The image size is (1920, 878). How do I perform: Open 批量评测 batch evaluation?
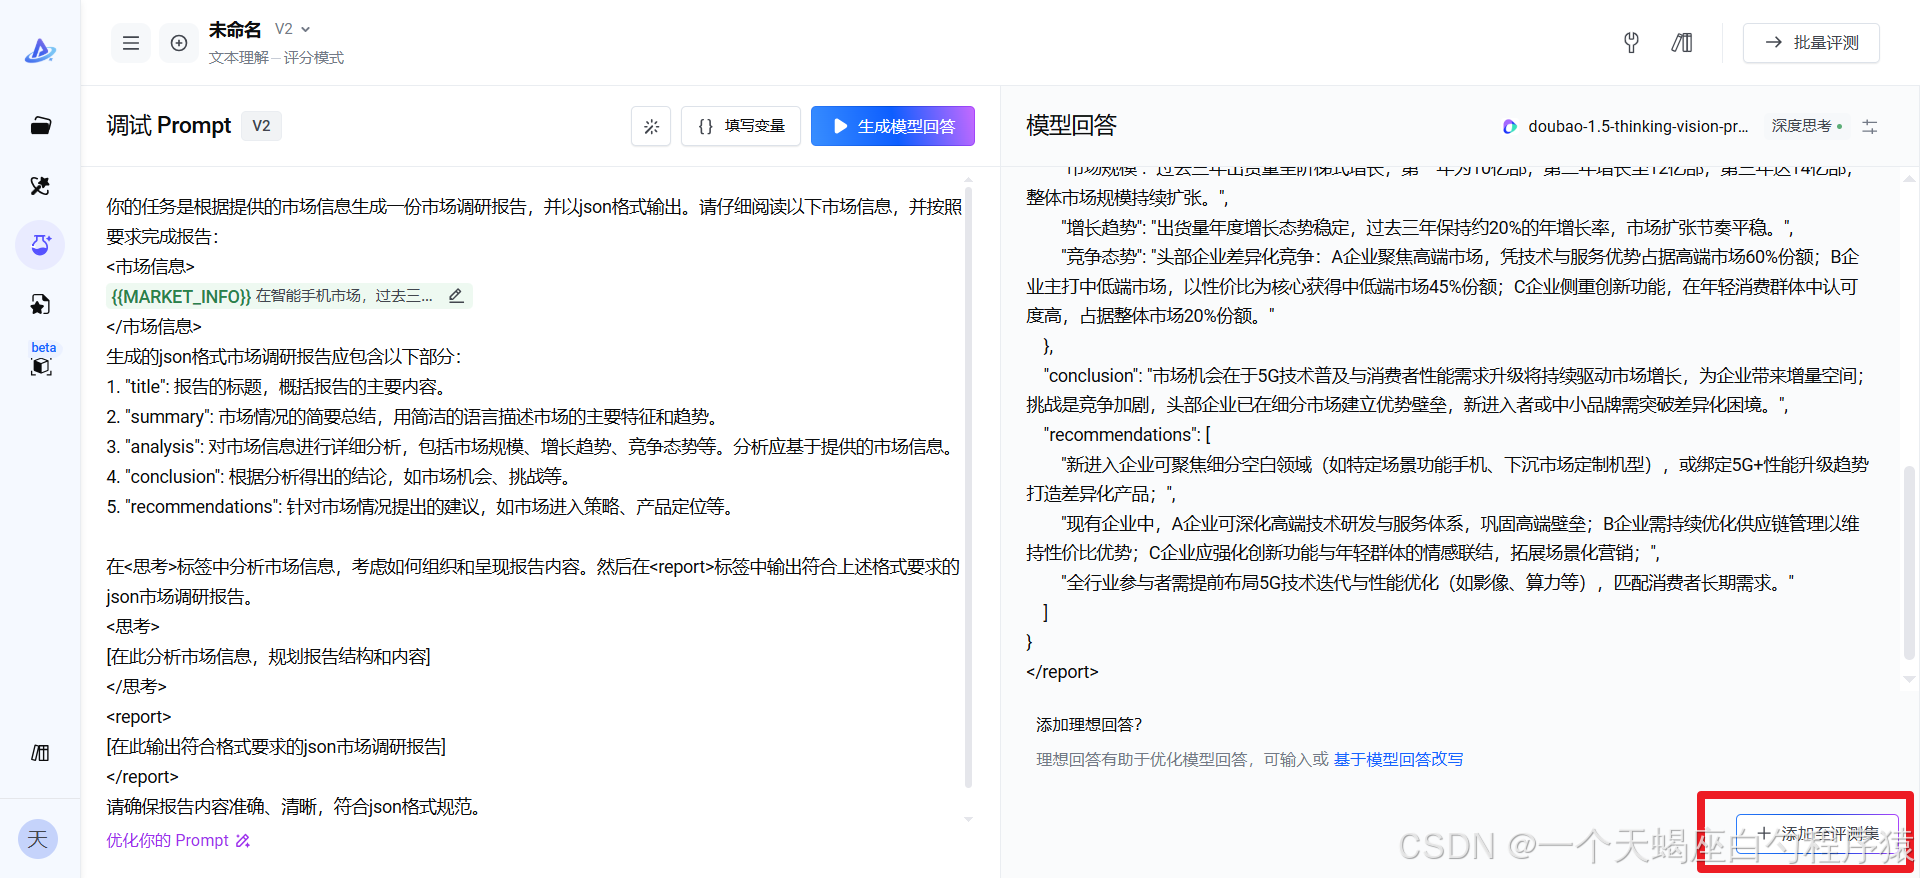(x=1811, y=43)
